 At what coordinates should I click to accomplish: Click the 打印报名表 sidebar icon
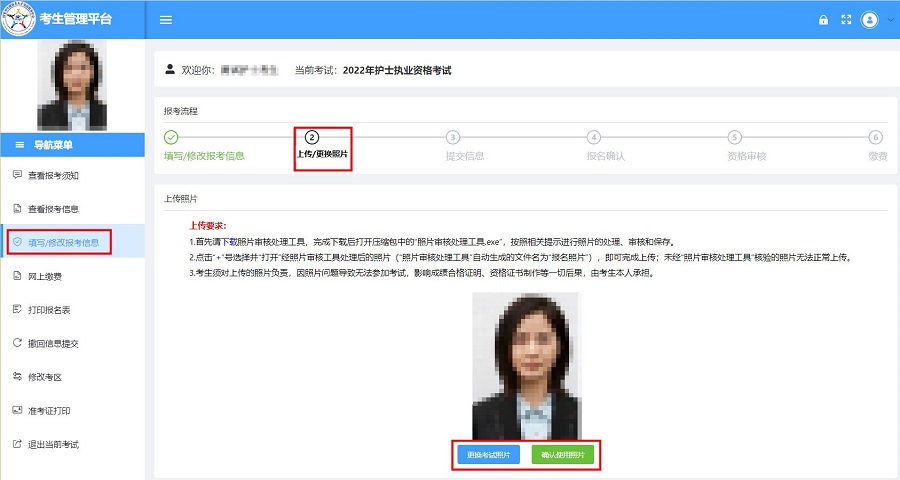tap(17, 309)
